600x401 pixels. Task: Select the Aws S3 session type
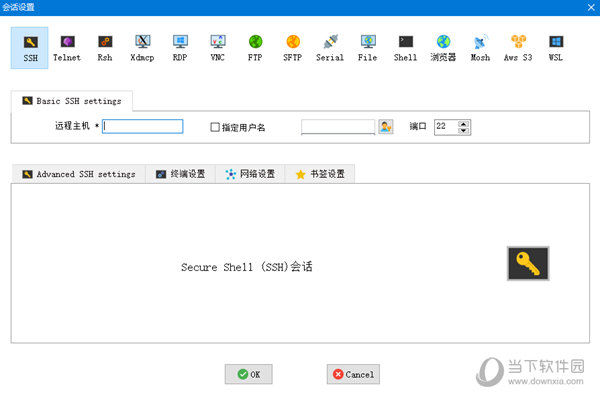[x=518, y=48]
